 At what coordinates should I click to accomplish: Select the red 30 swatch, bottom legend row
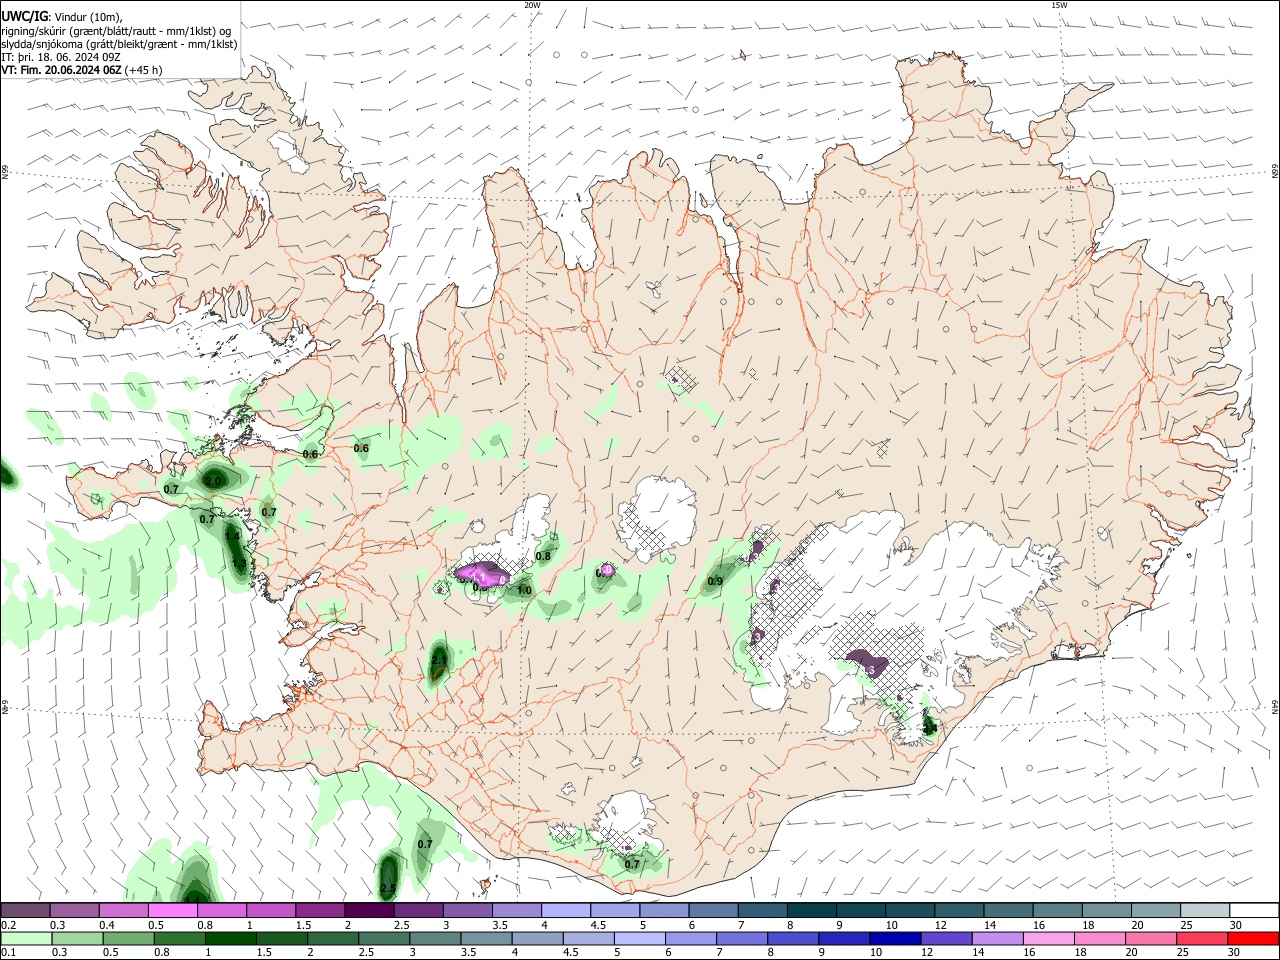point(1253,938)
